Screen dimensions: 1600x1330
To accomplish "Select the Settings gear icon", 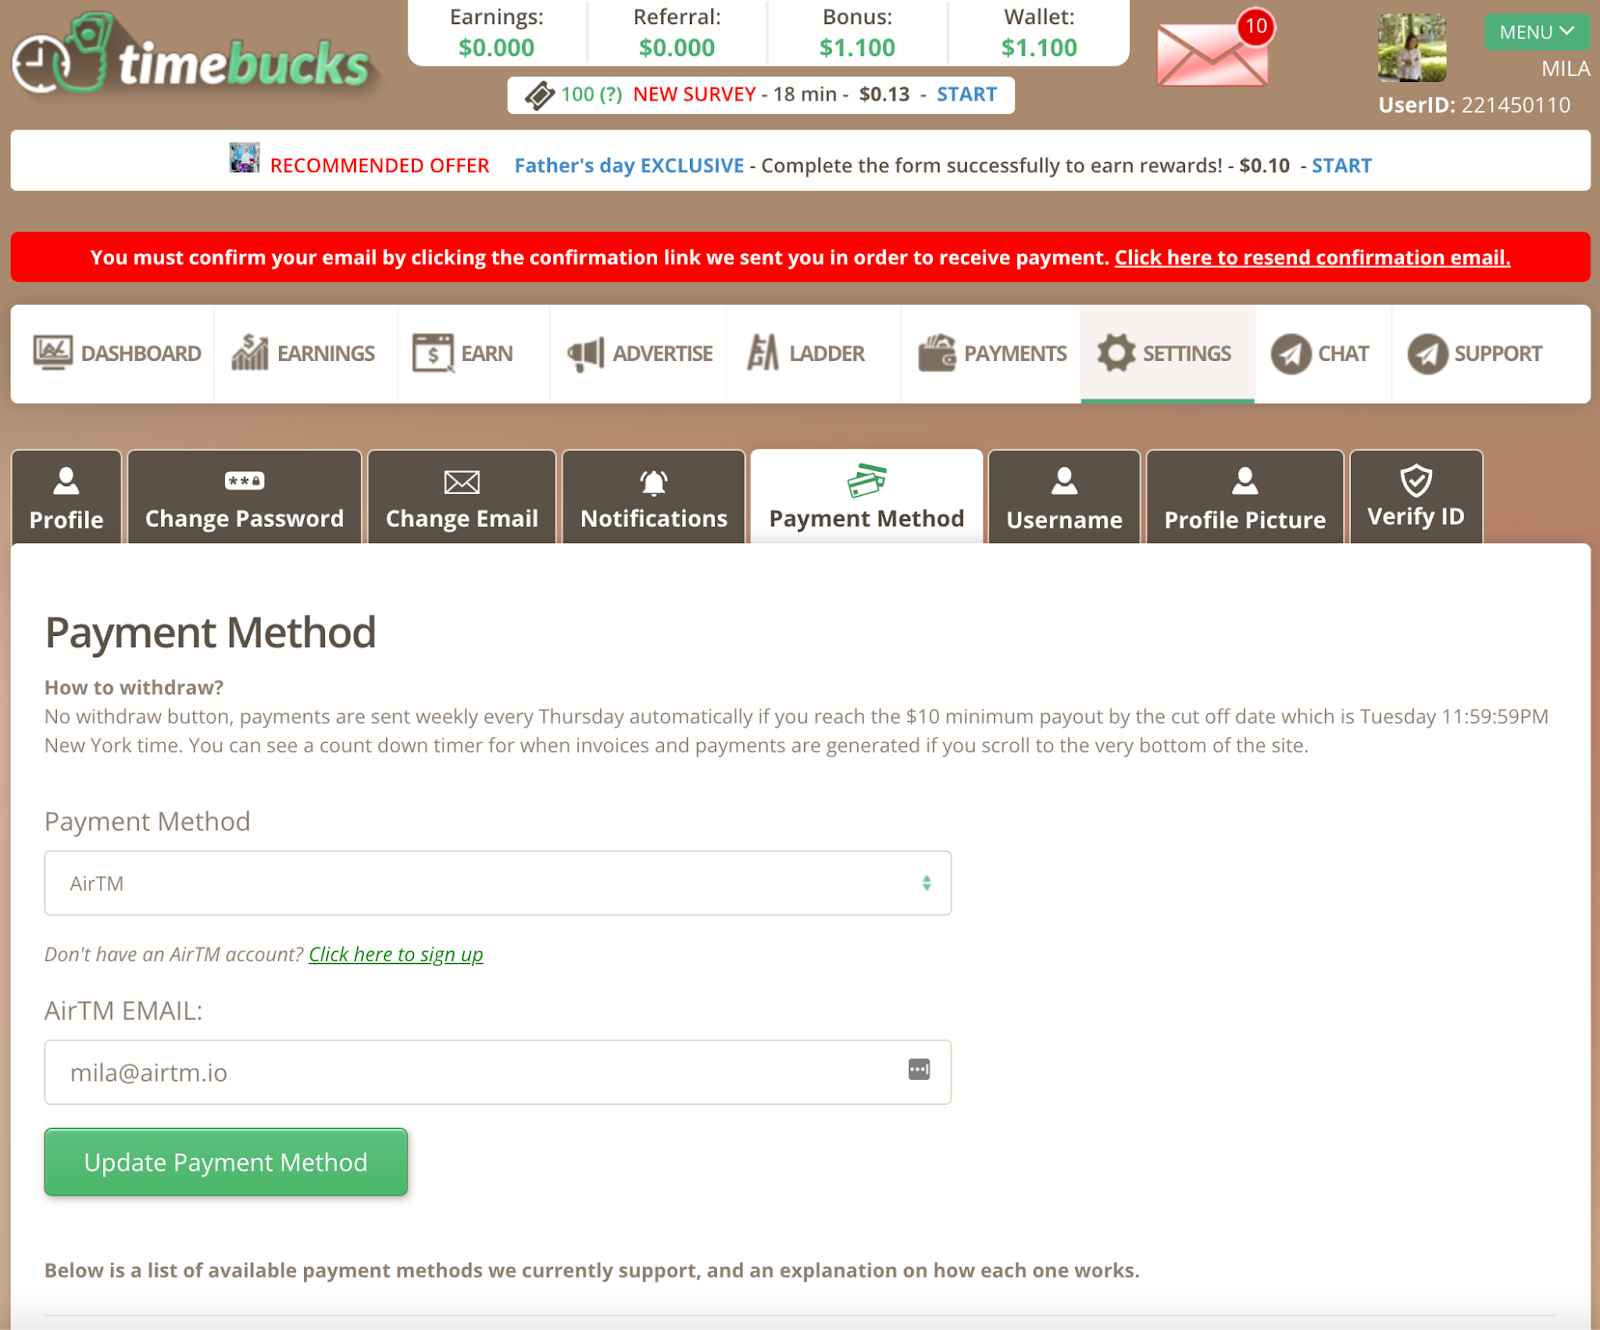I will click(x=1116, y=352).
